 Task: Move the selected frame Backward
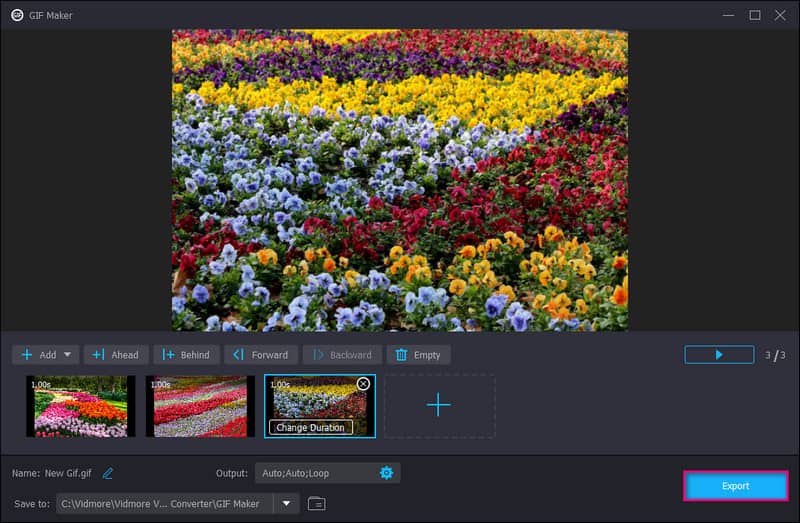[x=341, y=355]
